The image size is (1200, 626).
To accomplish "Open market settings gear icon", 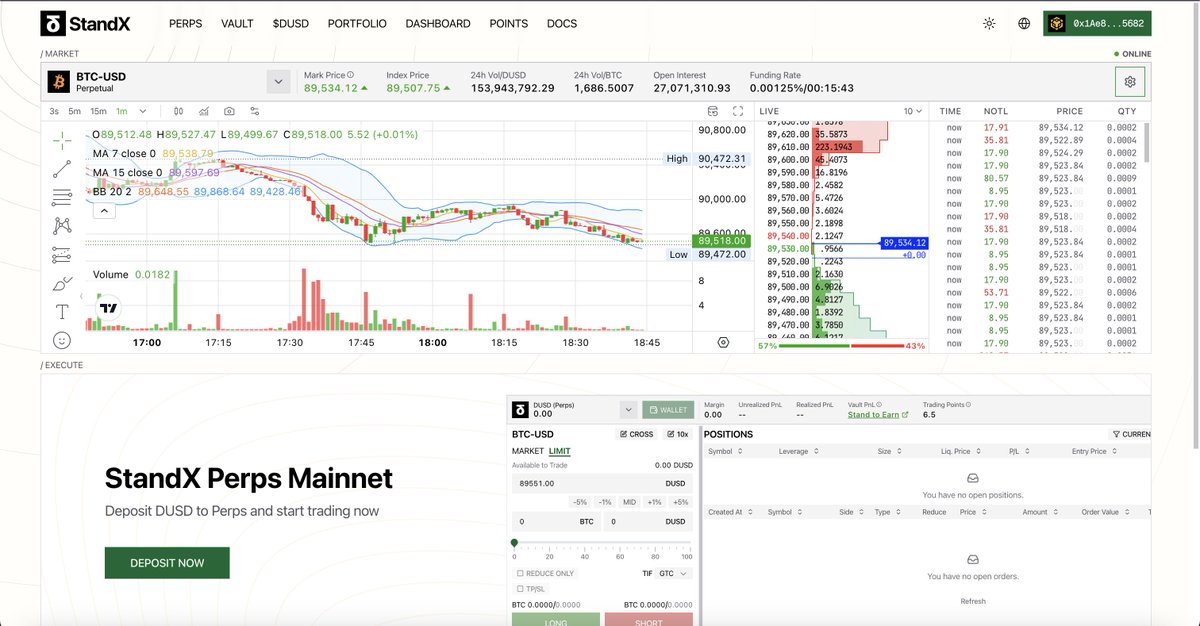I will [1130, 82].
